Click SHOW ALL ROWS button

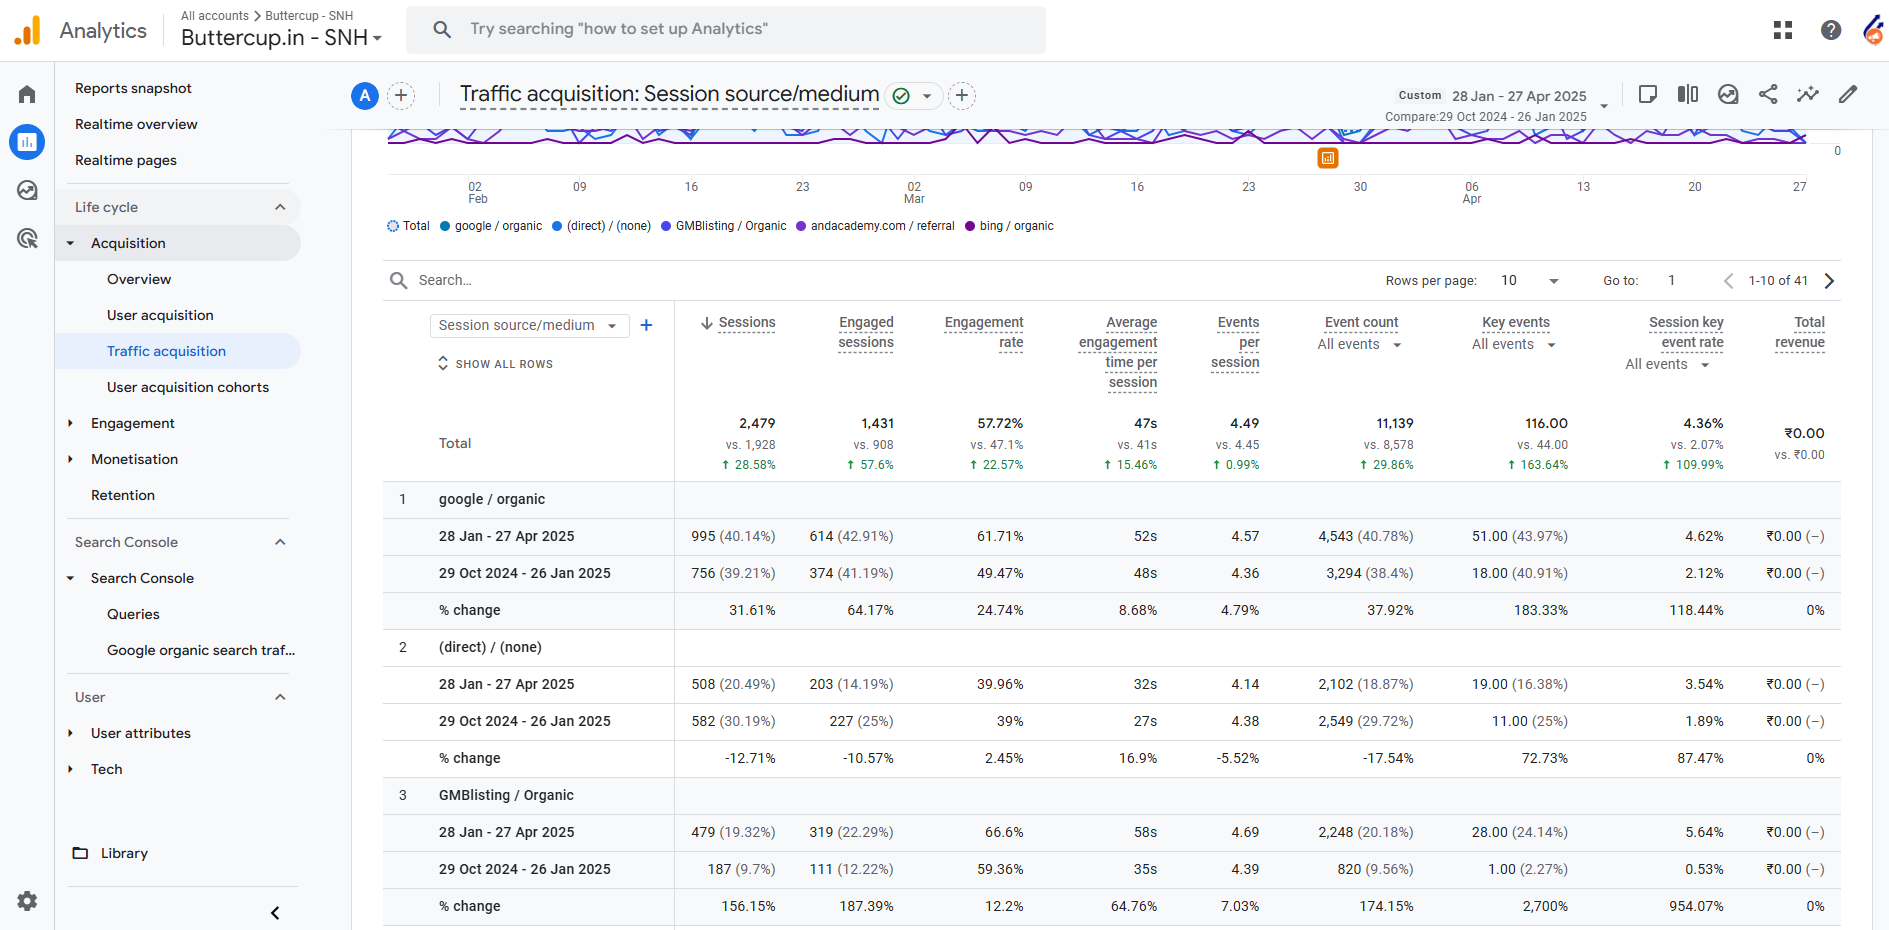(x=495, y=364)
